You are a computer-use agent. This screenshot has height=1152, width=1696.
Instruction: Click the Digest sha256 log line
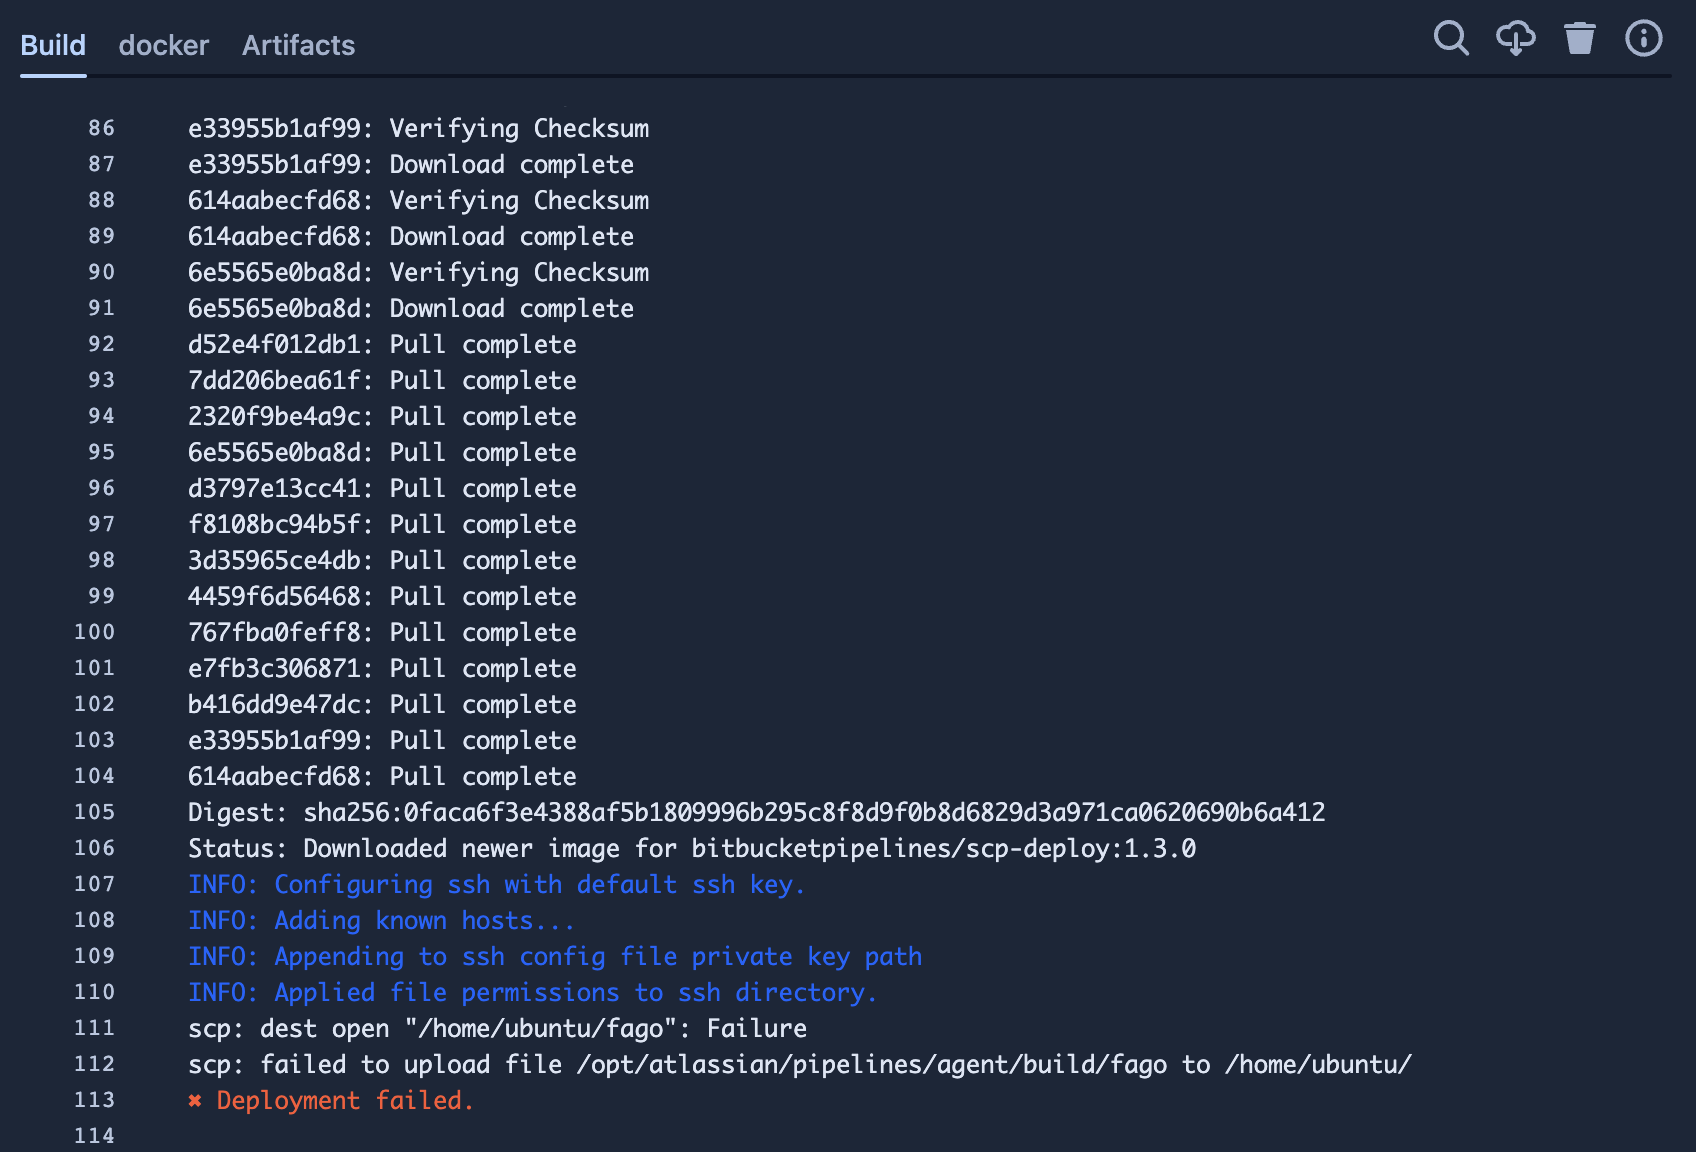[757, 812]
